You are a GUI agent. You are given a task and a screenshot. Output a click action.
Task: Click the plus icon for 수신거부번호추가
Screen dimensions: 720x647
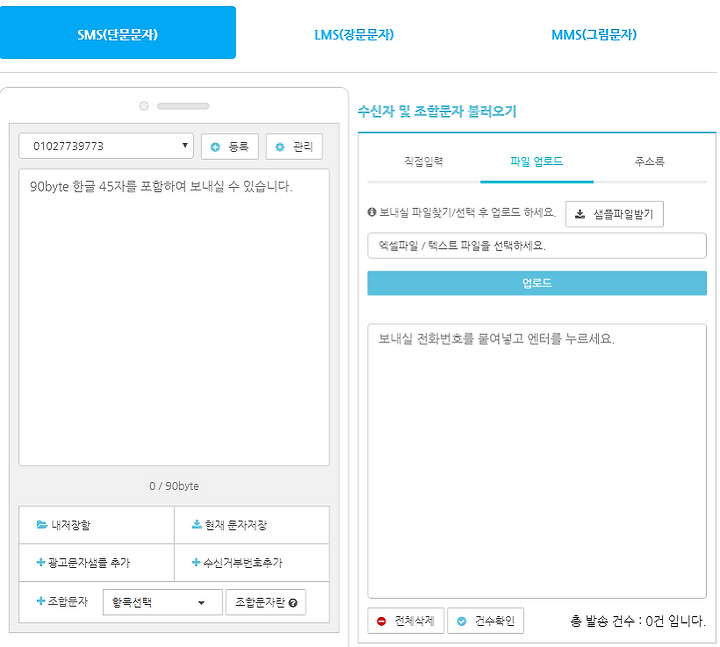[x=196, y=562]
